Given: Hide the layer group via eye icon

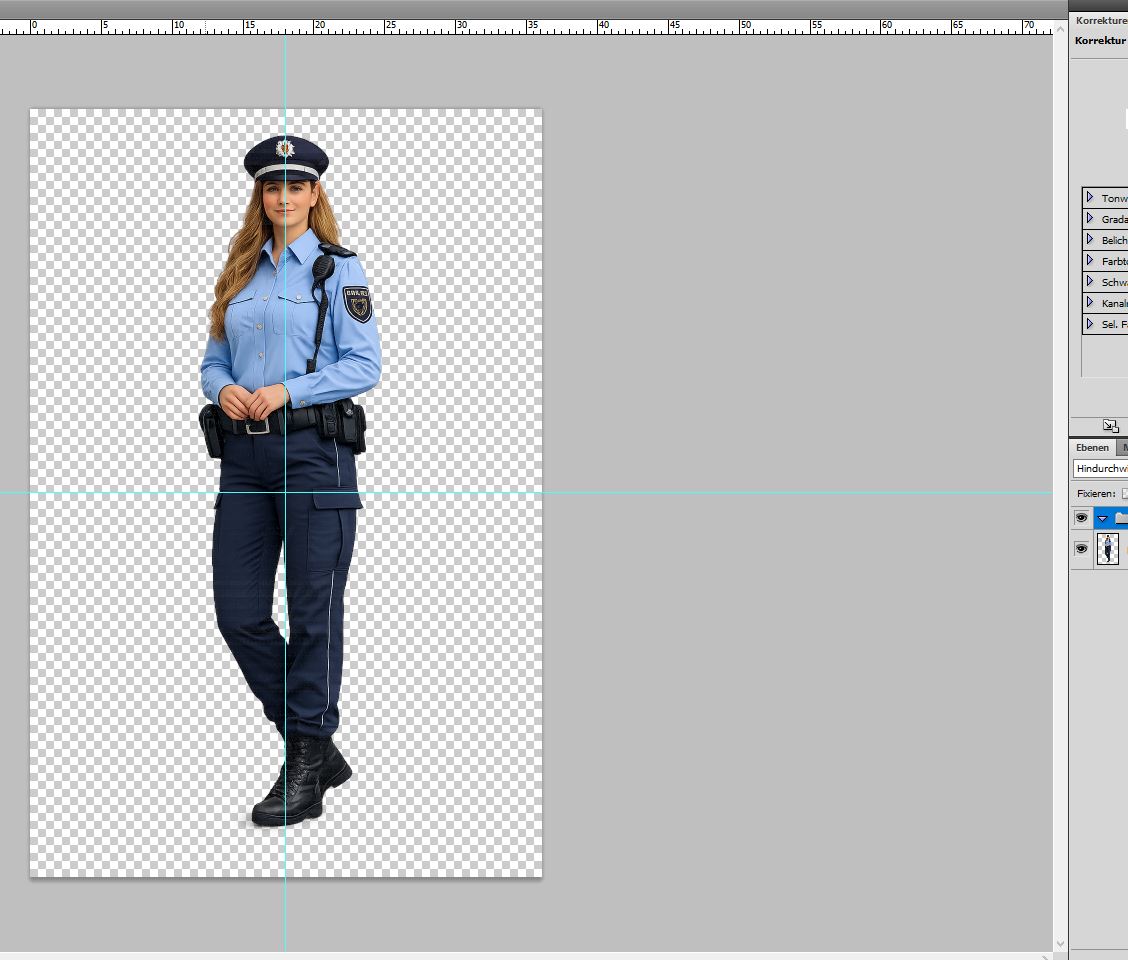Looking at the screenshot, I should tap(1081, 518).
